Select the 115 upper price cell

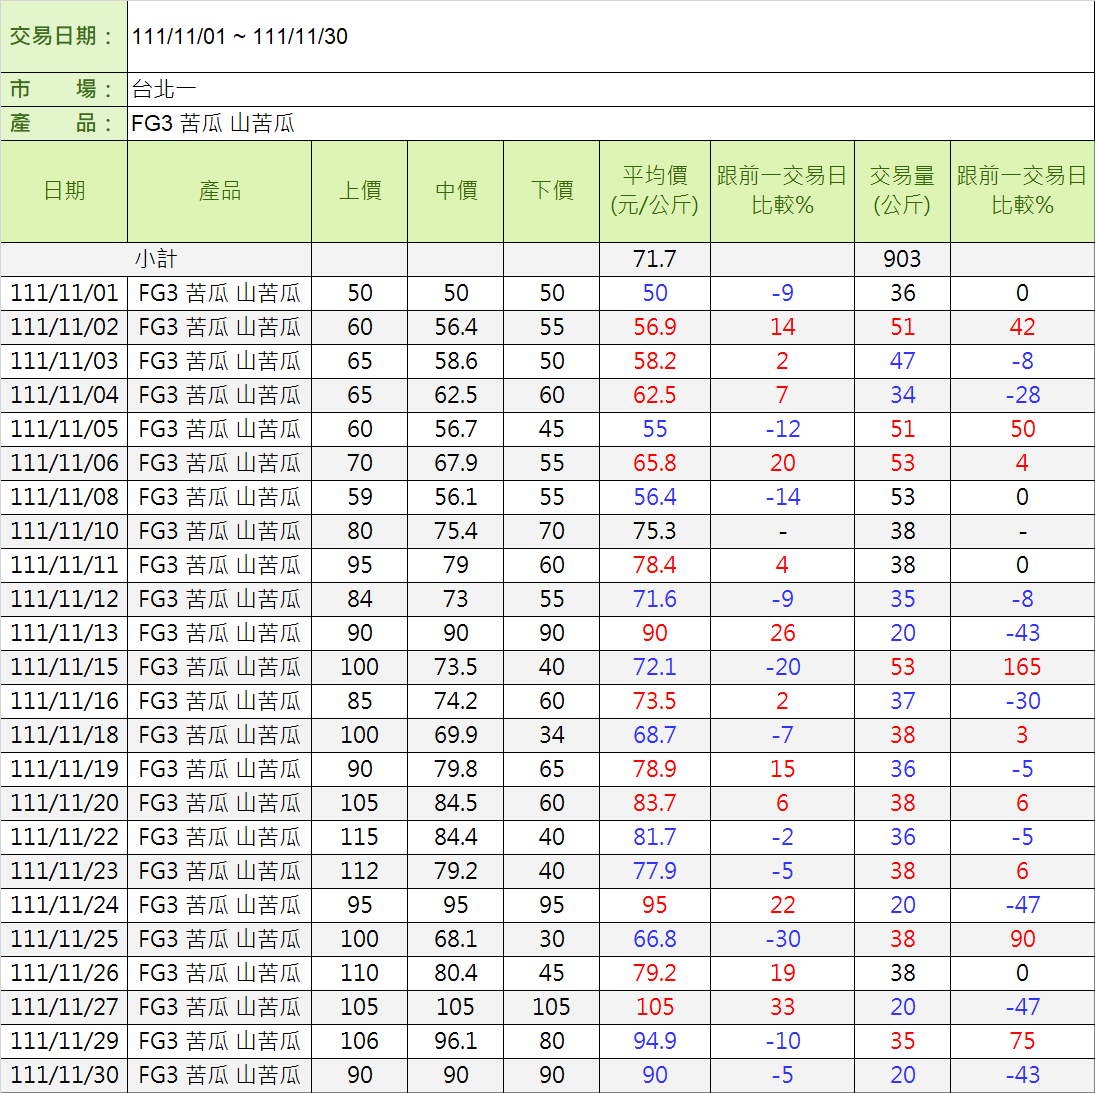[x=359, y=837]
